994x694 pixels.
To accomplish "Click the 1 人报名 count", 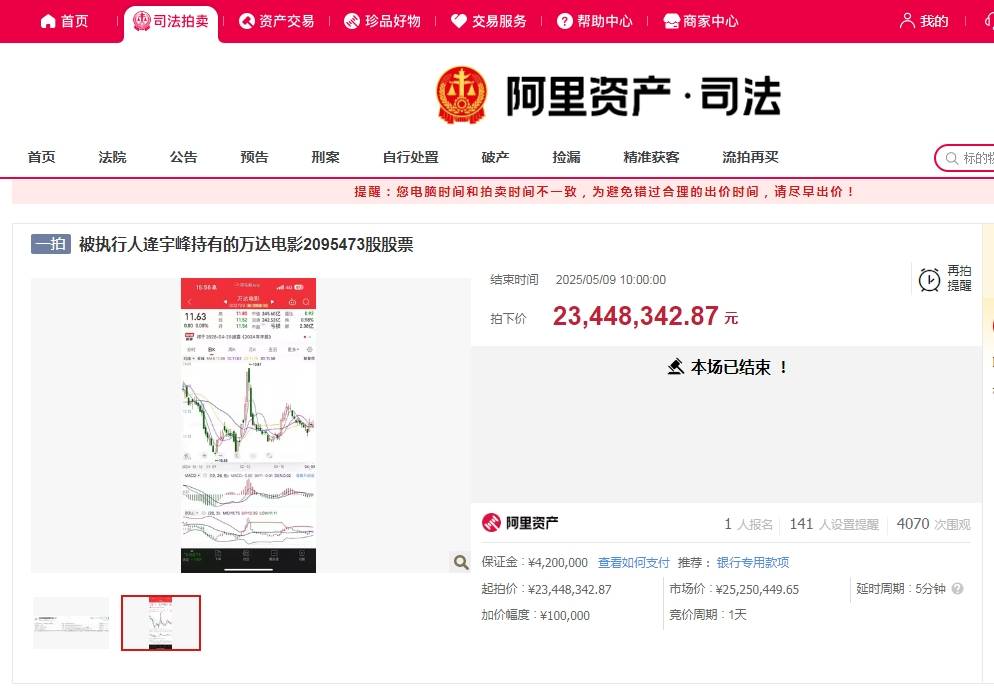I will point(749,524).
